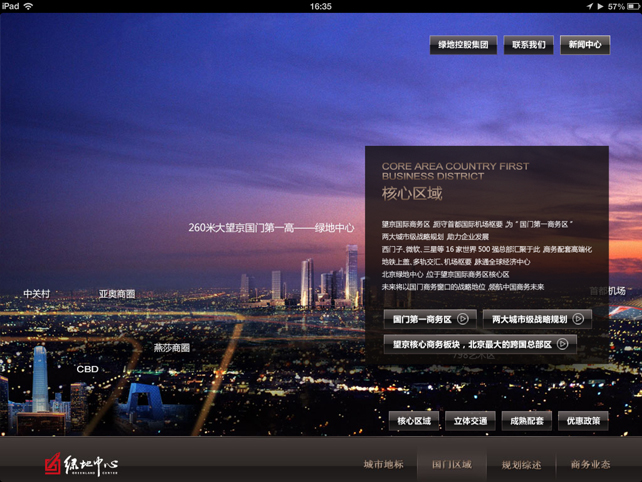Select the 国门区域 tab
The image size is (642, 482).
pos(452,465)
